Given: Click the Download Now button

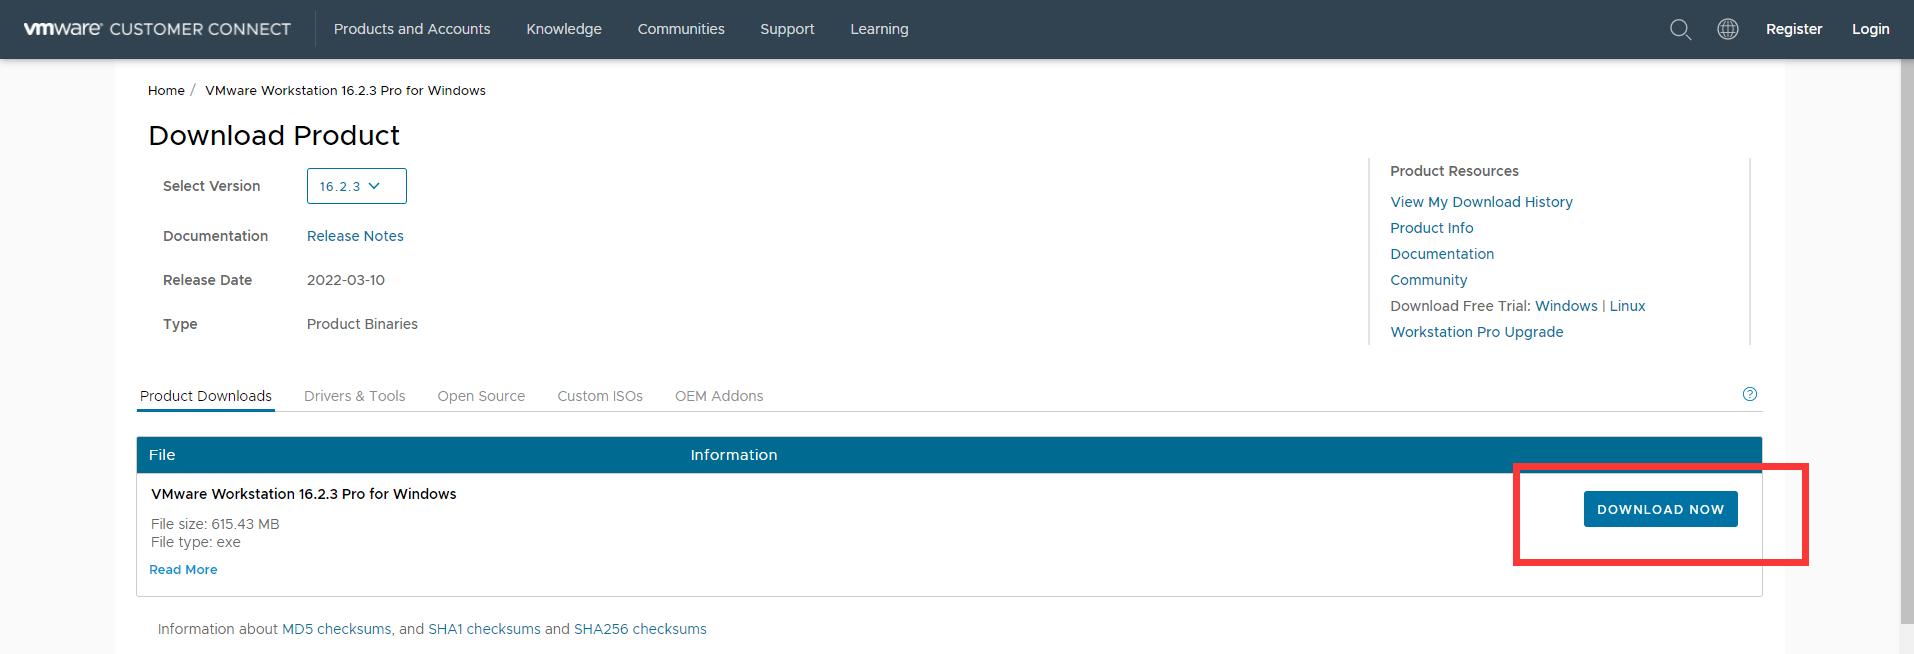Looking at the screenshot, I should click(1660, 509).
